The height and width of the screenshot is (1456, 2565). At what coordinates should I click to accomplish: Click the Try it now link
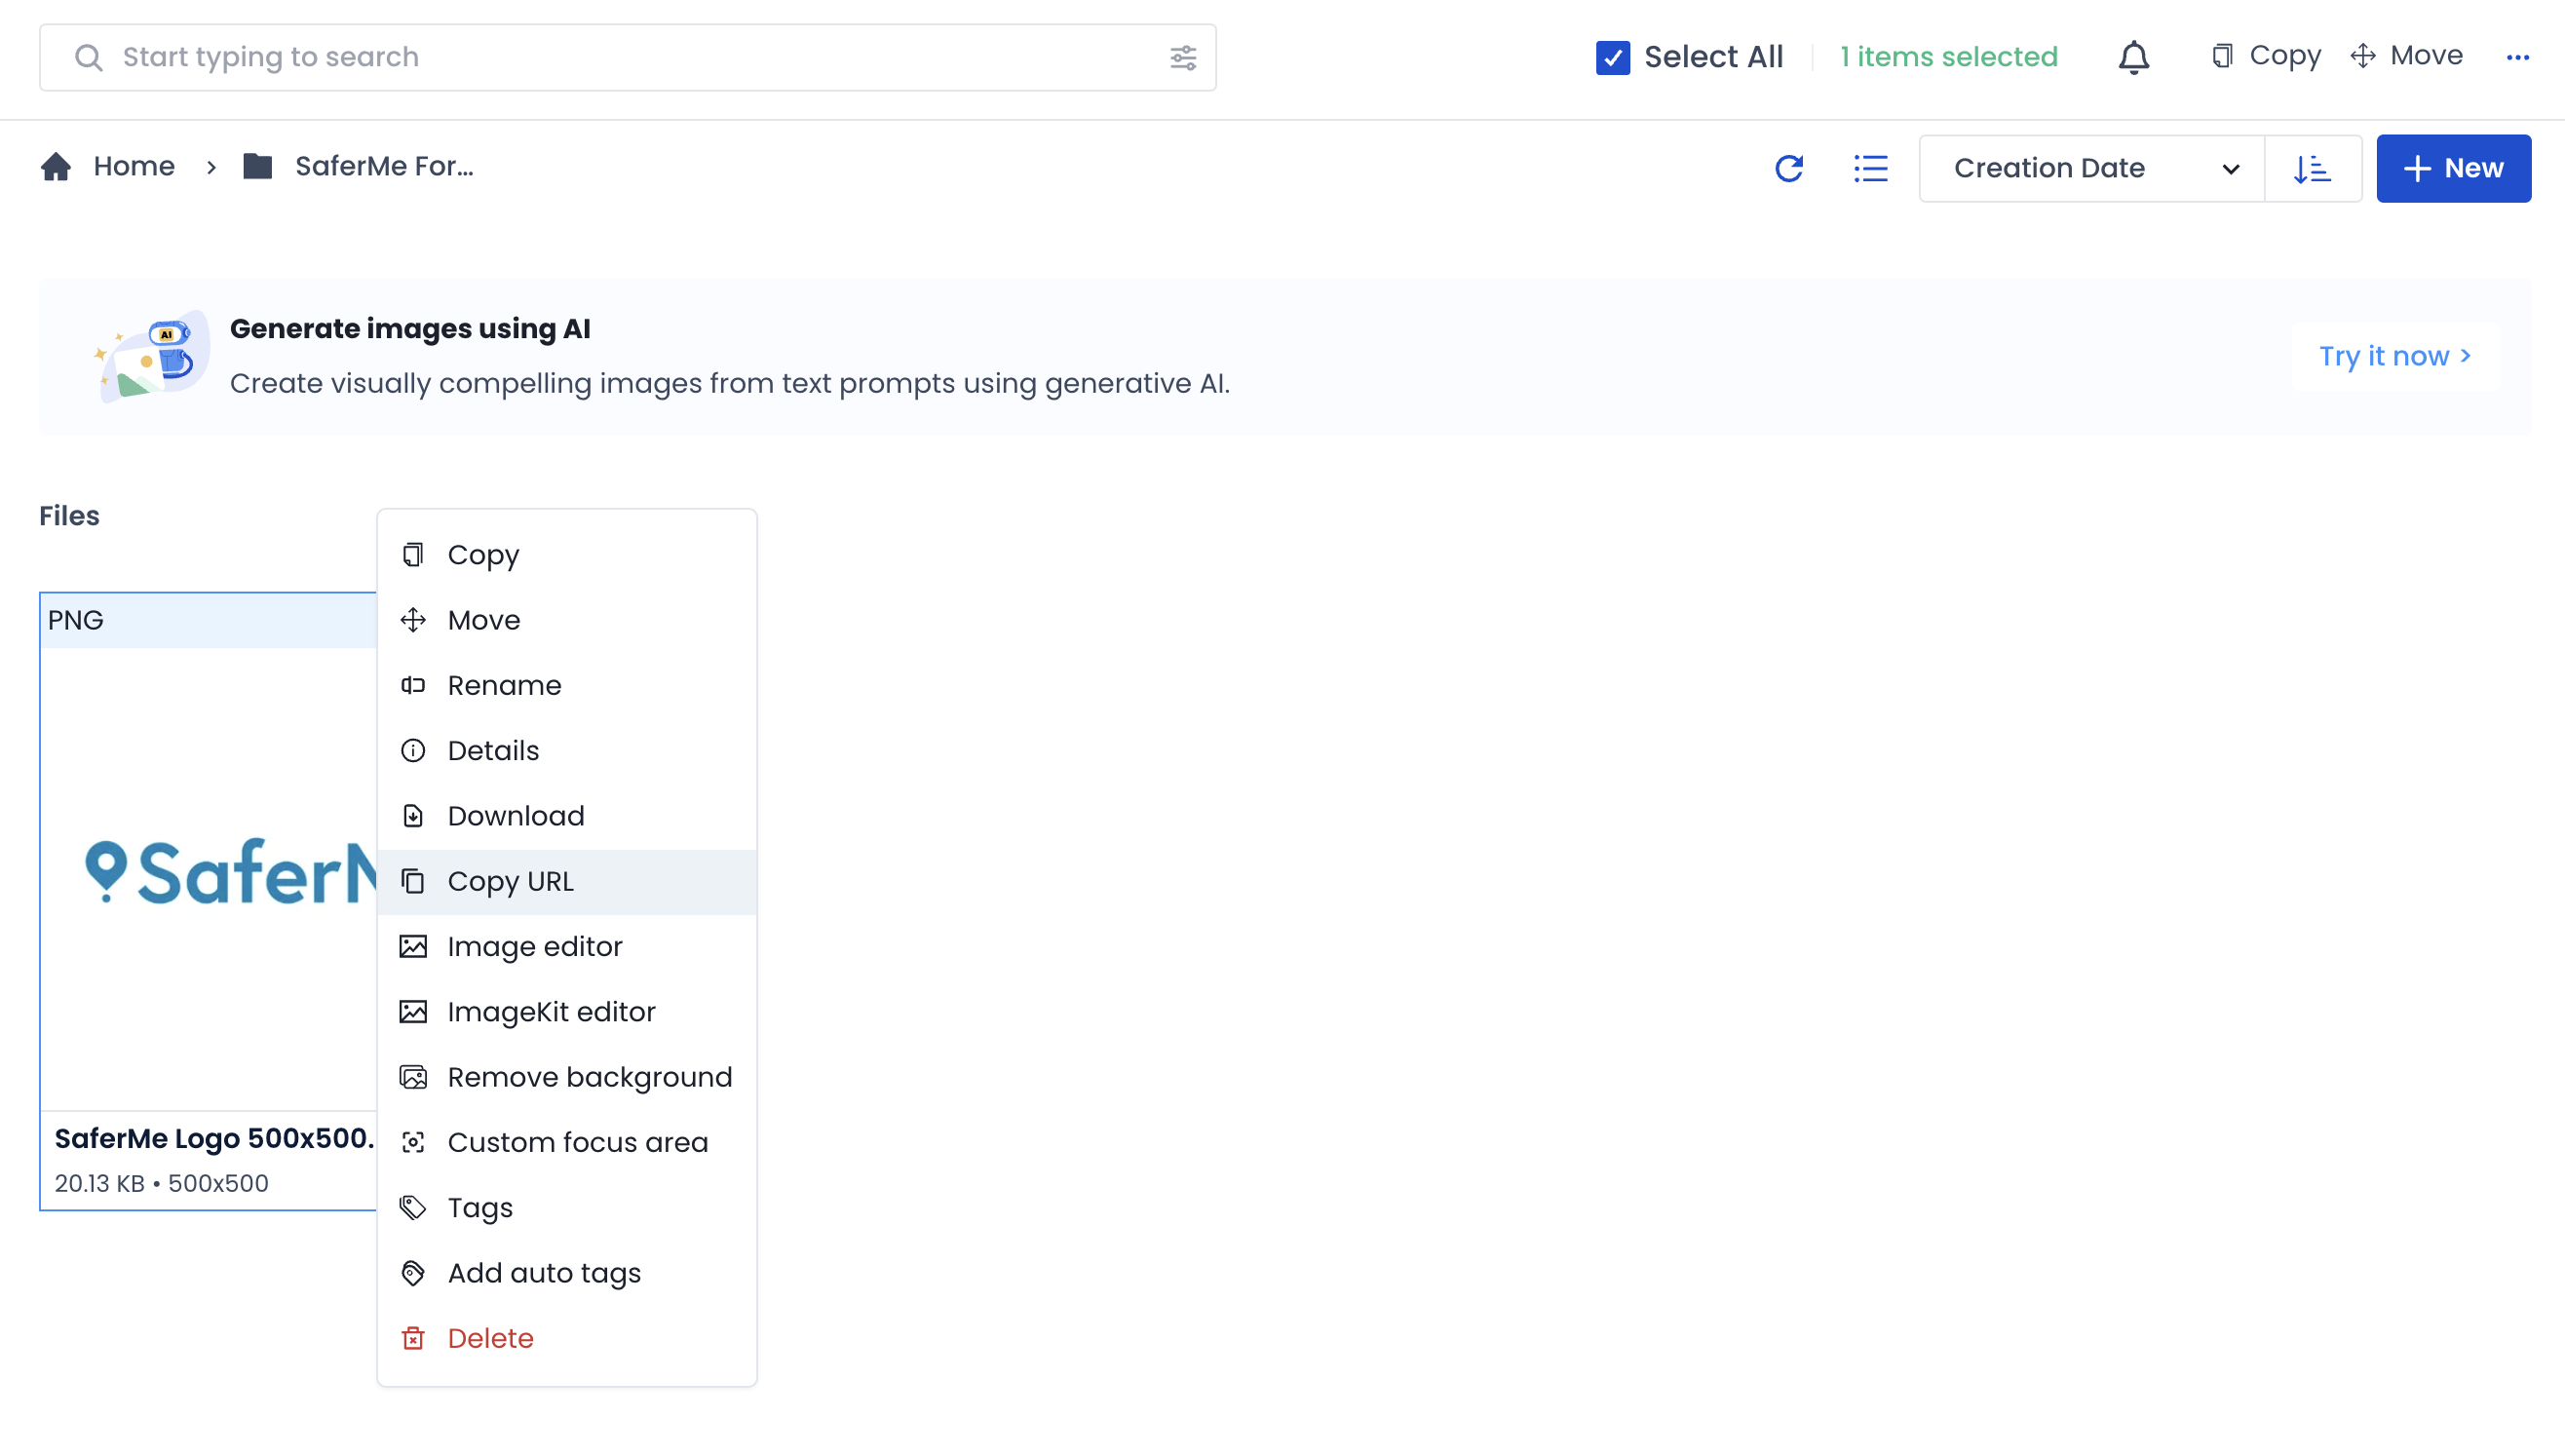2394,356
